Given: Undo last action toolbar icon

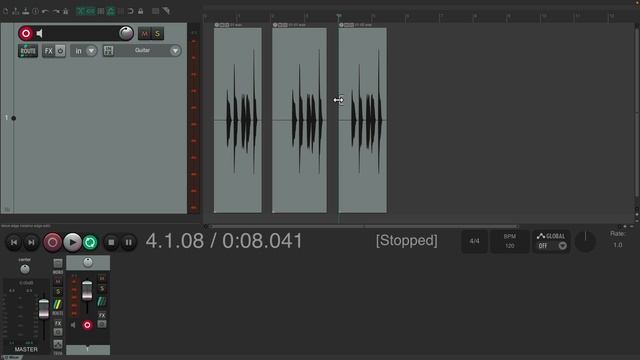Looking at the screenshot, I should tap(45, 11).
